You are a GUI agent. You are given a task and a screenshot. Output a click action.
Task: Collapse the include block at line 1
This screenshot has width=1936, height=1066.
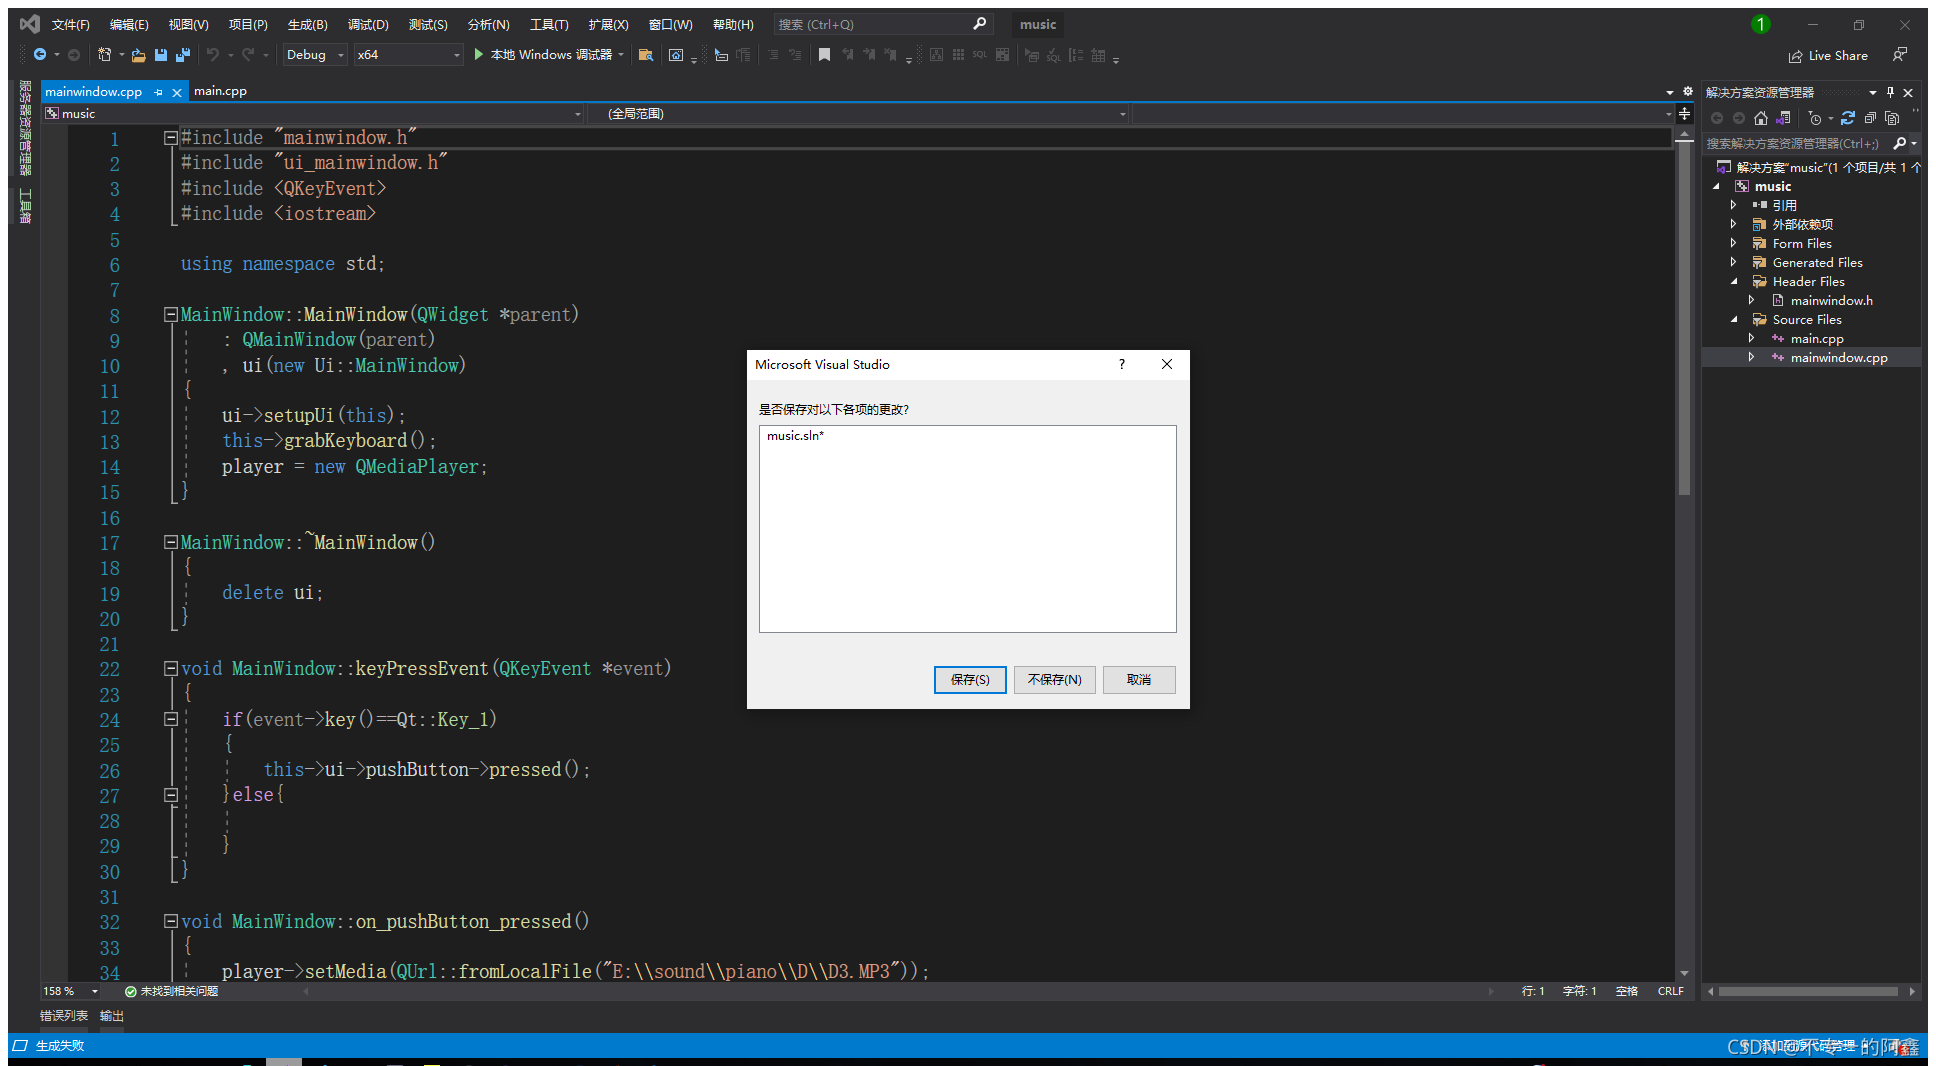[x=171, y=138]
